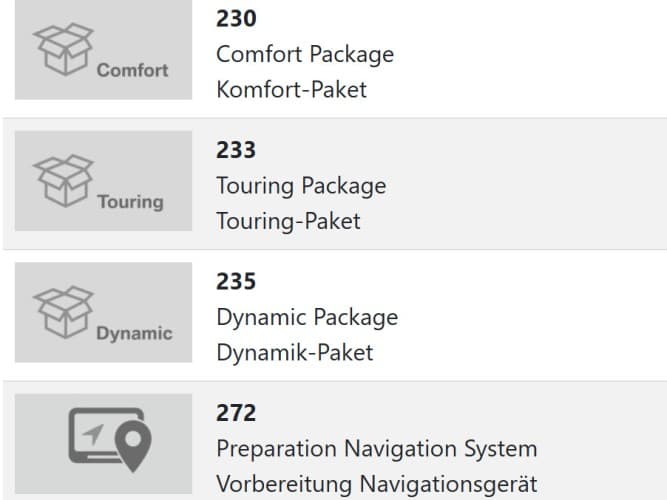Select the "Comfort" label in the thumbnail

(132, 71)
